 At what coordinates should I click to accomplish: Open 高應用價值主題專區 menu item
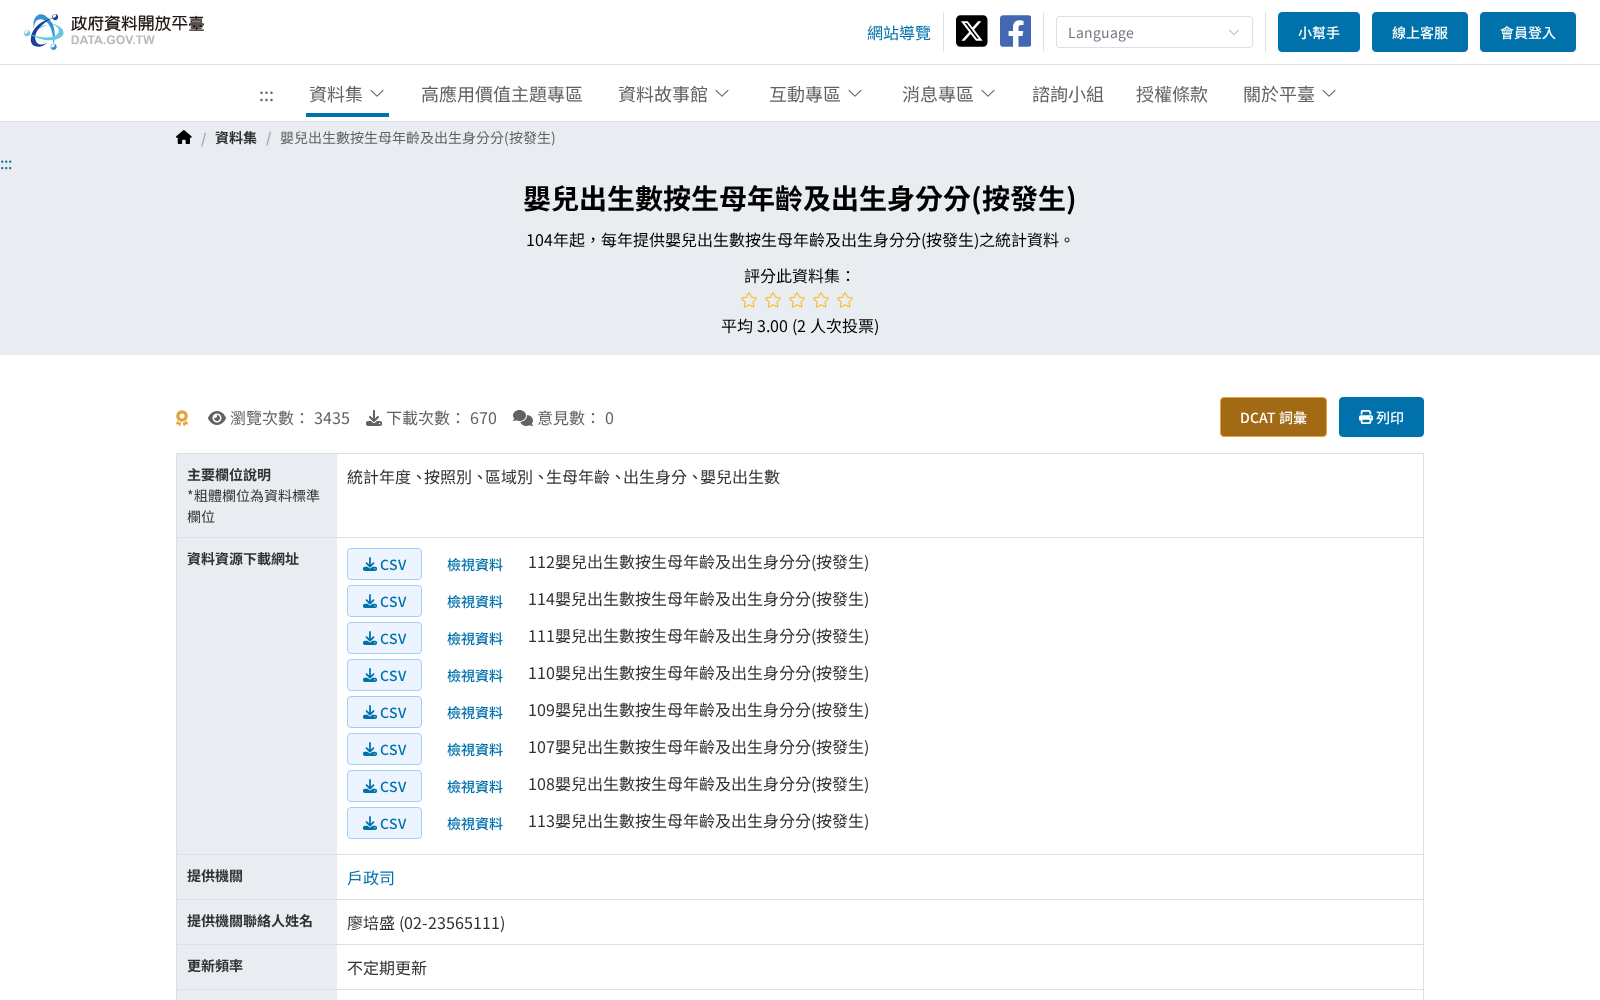[x=502, y=94]
